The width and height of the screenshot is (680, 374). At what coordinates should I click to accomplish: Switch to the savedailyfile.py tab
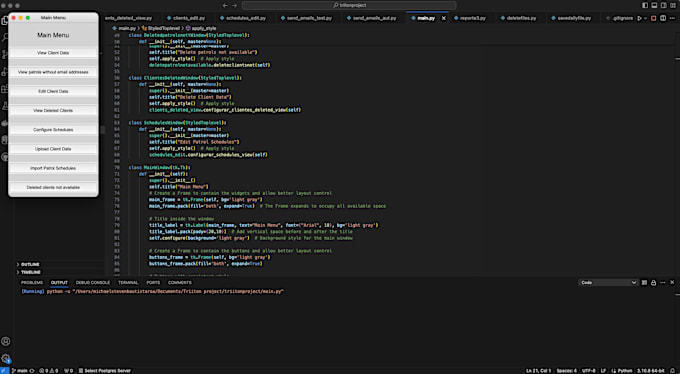[x=571, y=18]
